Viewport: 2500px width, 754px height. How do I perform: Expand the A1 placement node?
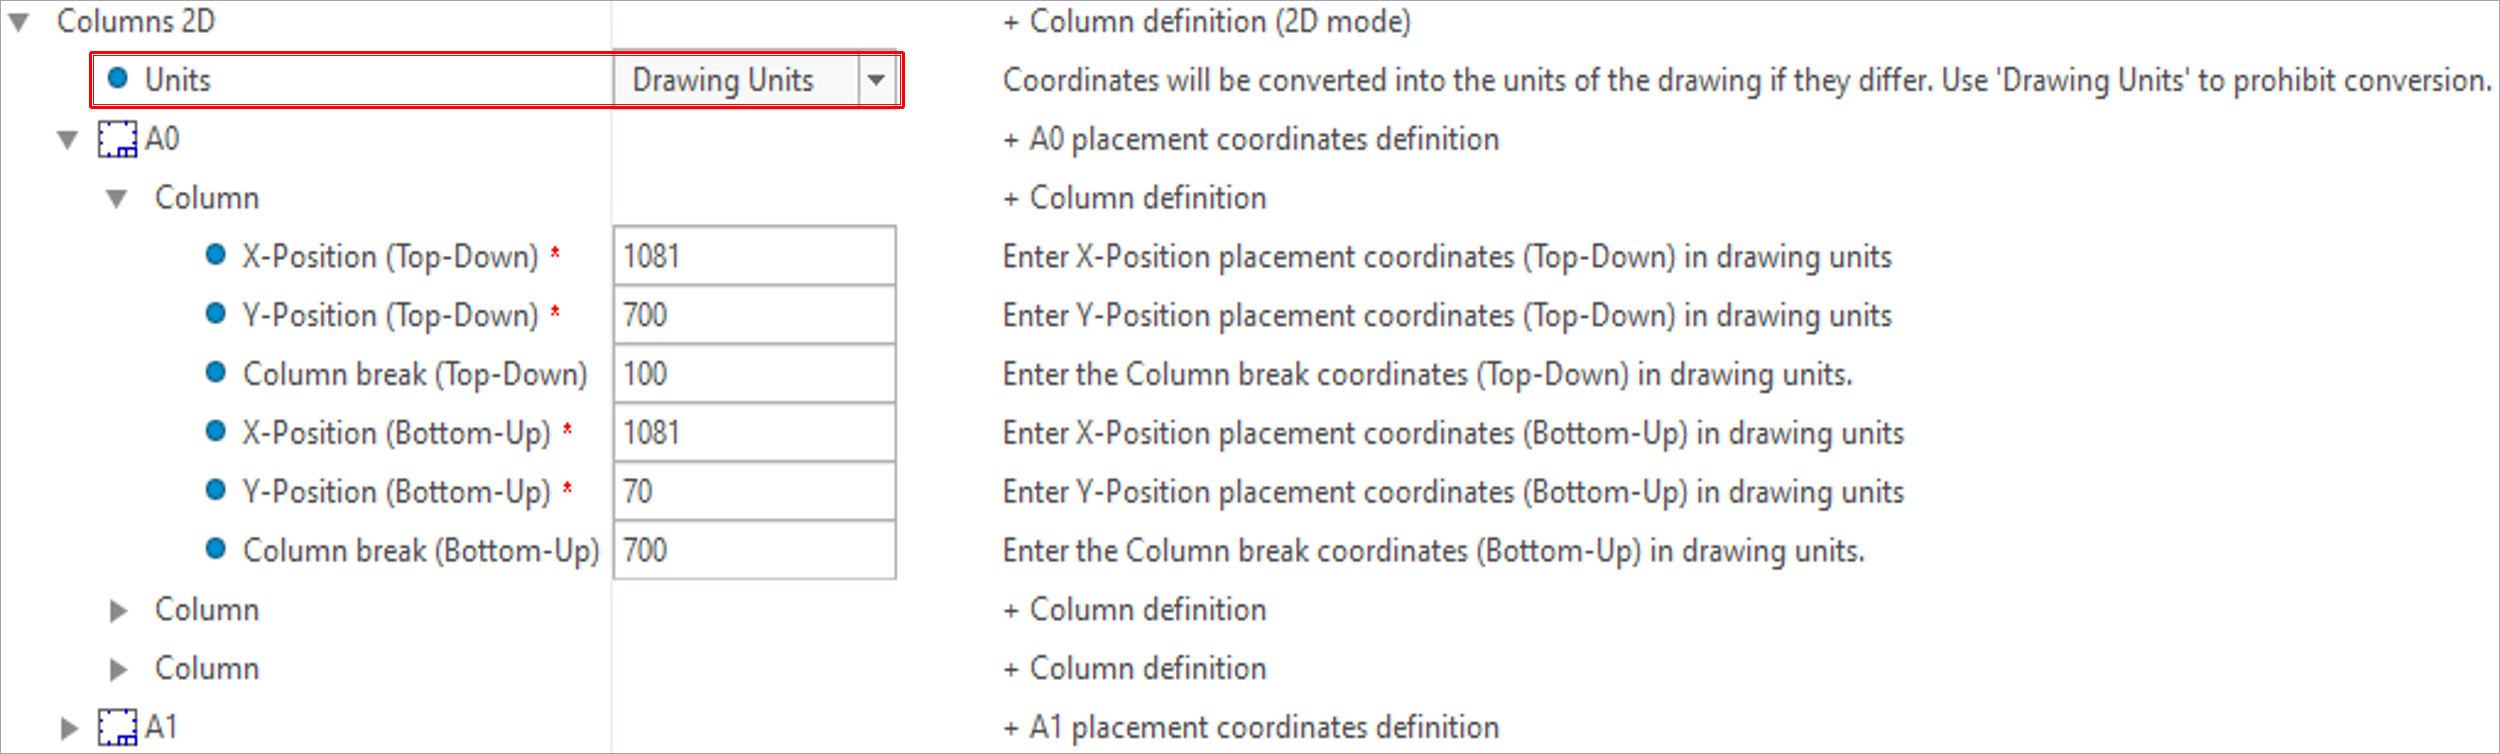click(x=69, y=728)
